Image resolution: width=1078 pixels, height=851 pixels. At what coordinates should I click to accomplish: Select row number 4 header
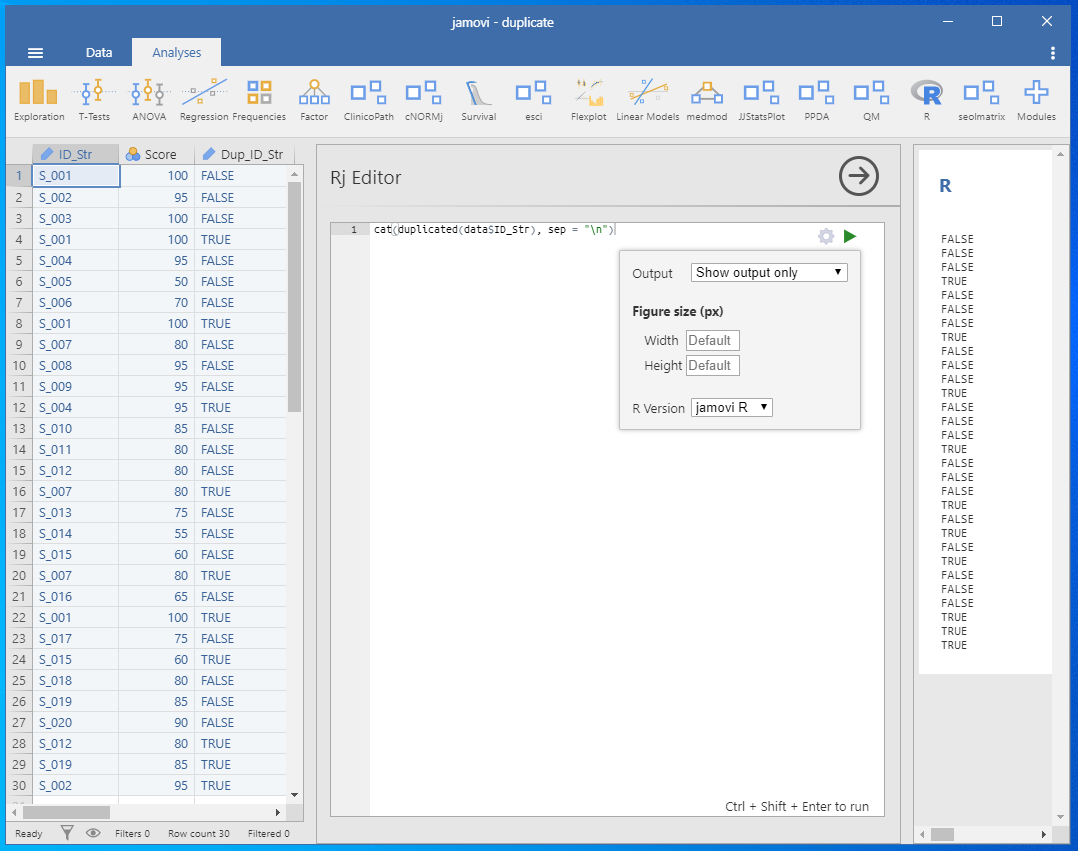[19, 239]
